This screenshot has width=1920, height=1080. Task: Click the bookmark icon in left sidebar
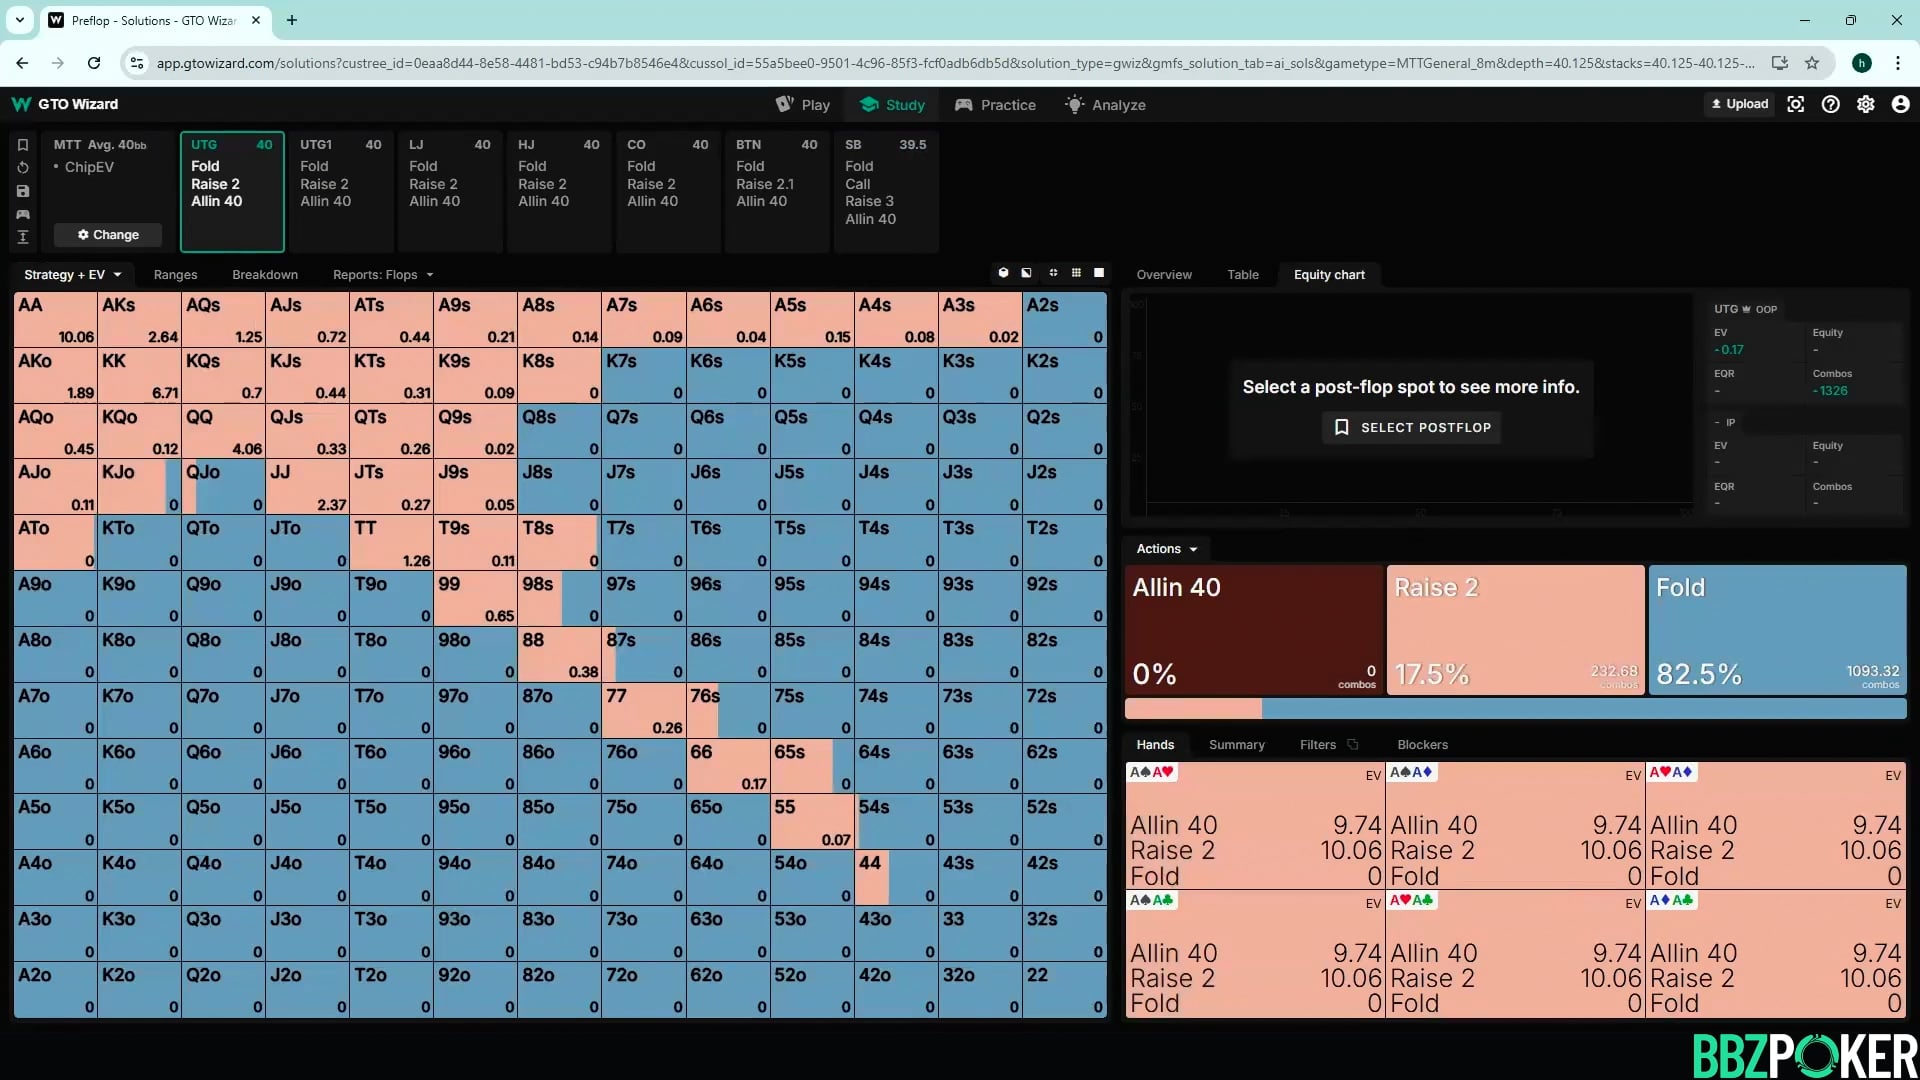(23, 145)
